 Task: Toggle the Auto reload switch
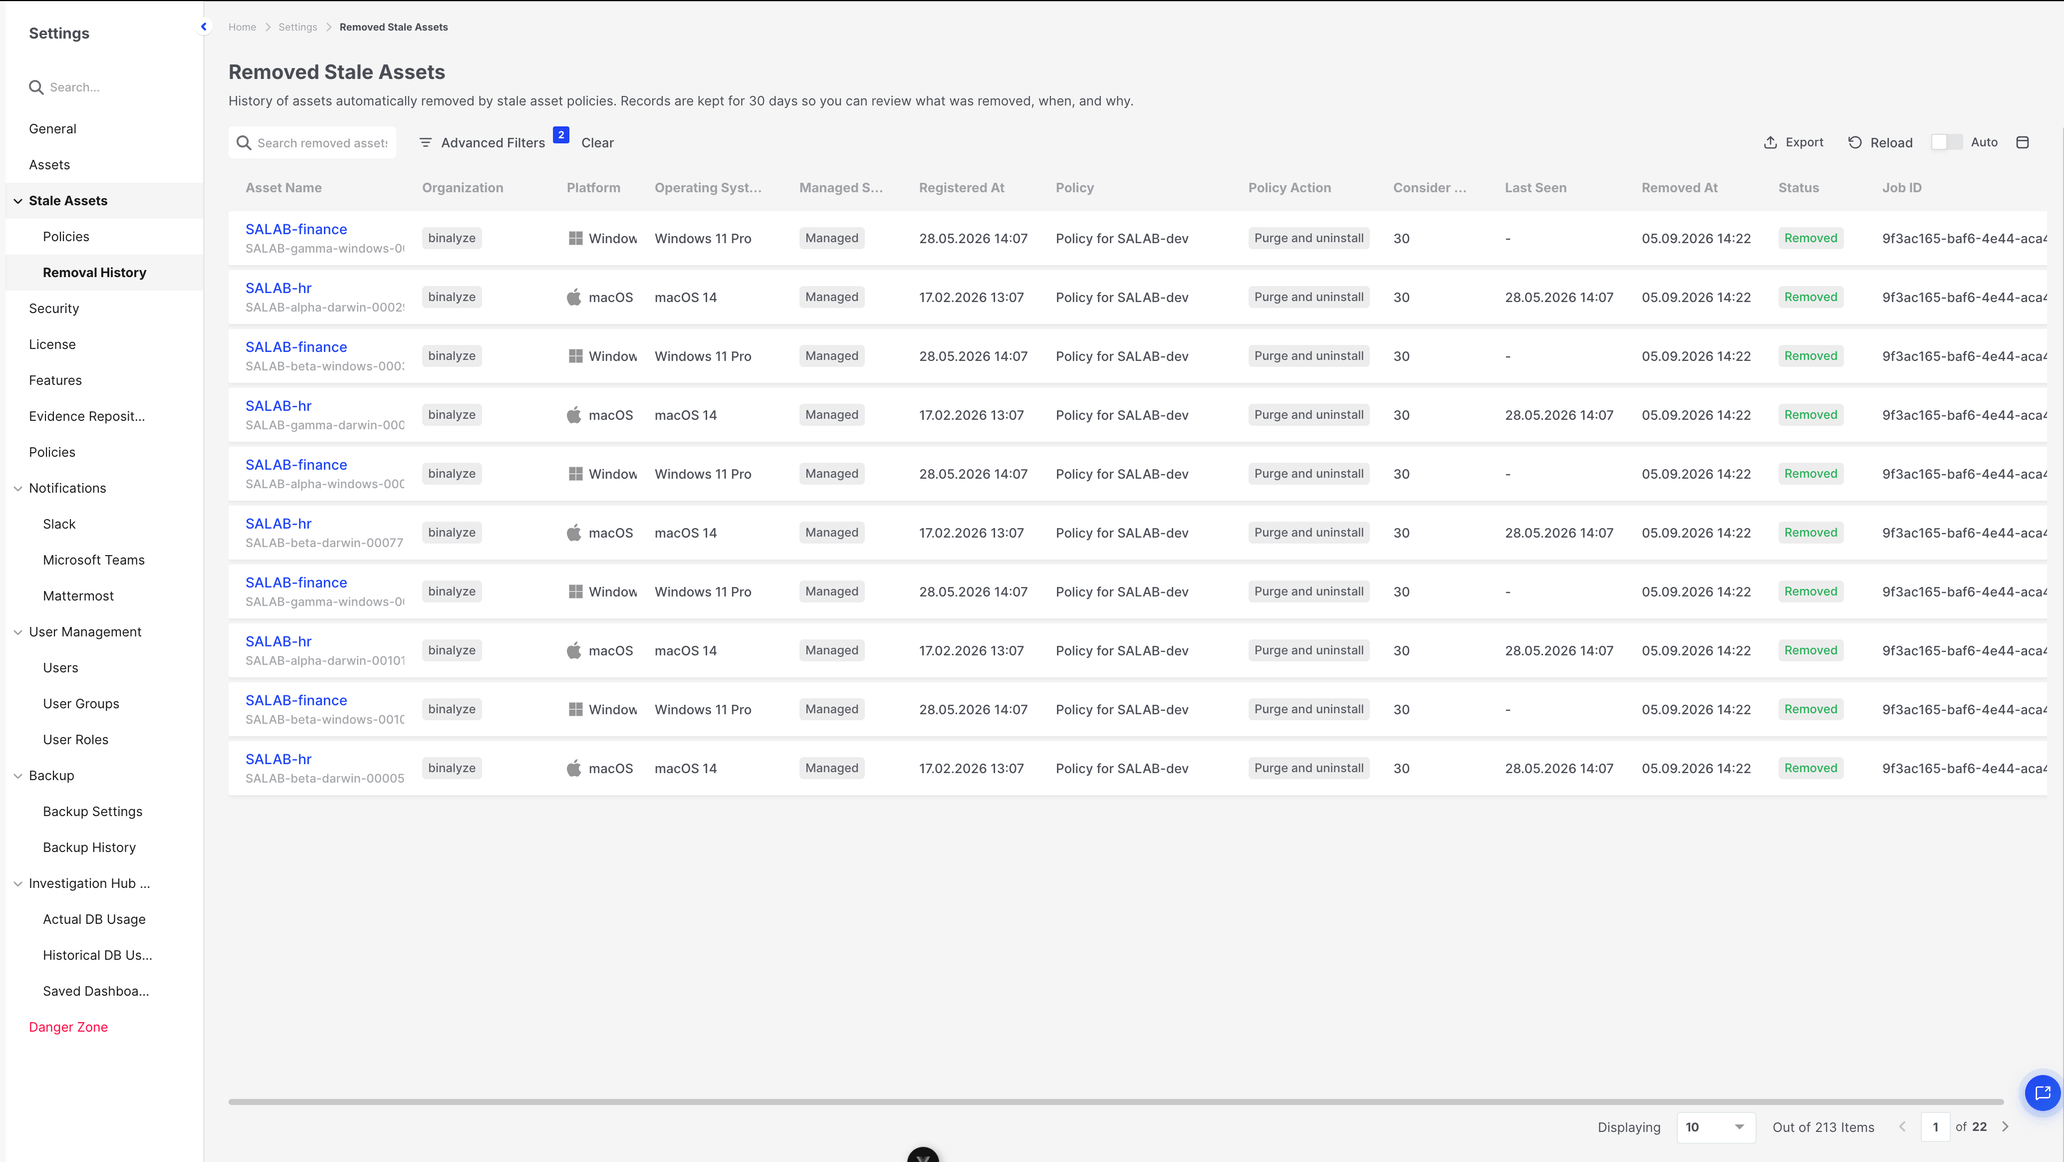(1946, 142)
